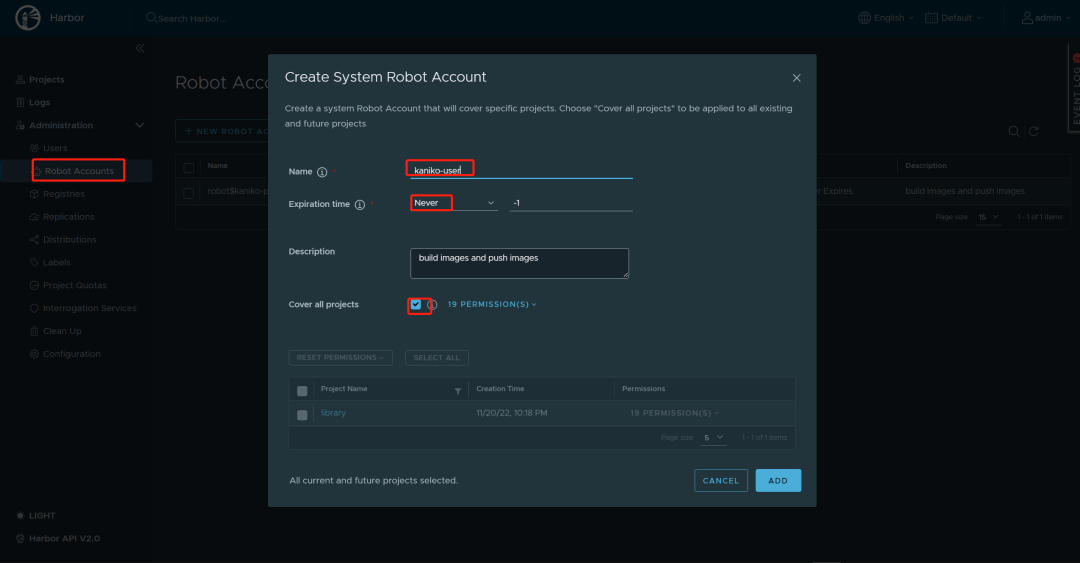1080x563 pixels.
Task: Click the Project Quotas icon
Action: [x=34, y=285]
